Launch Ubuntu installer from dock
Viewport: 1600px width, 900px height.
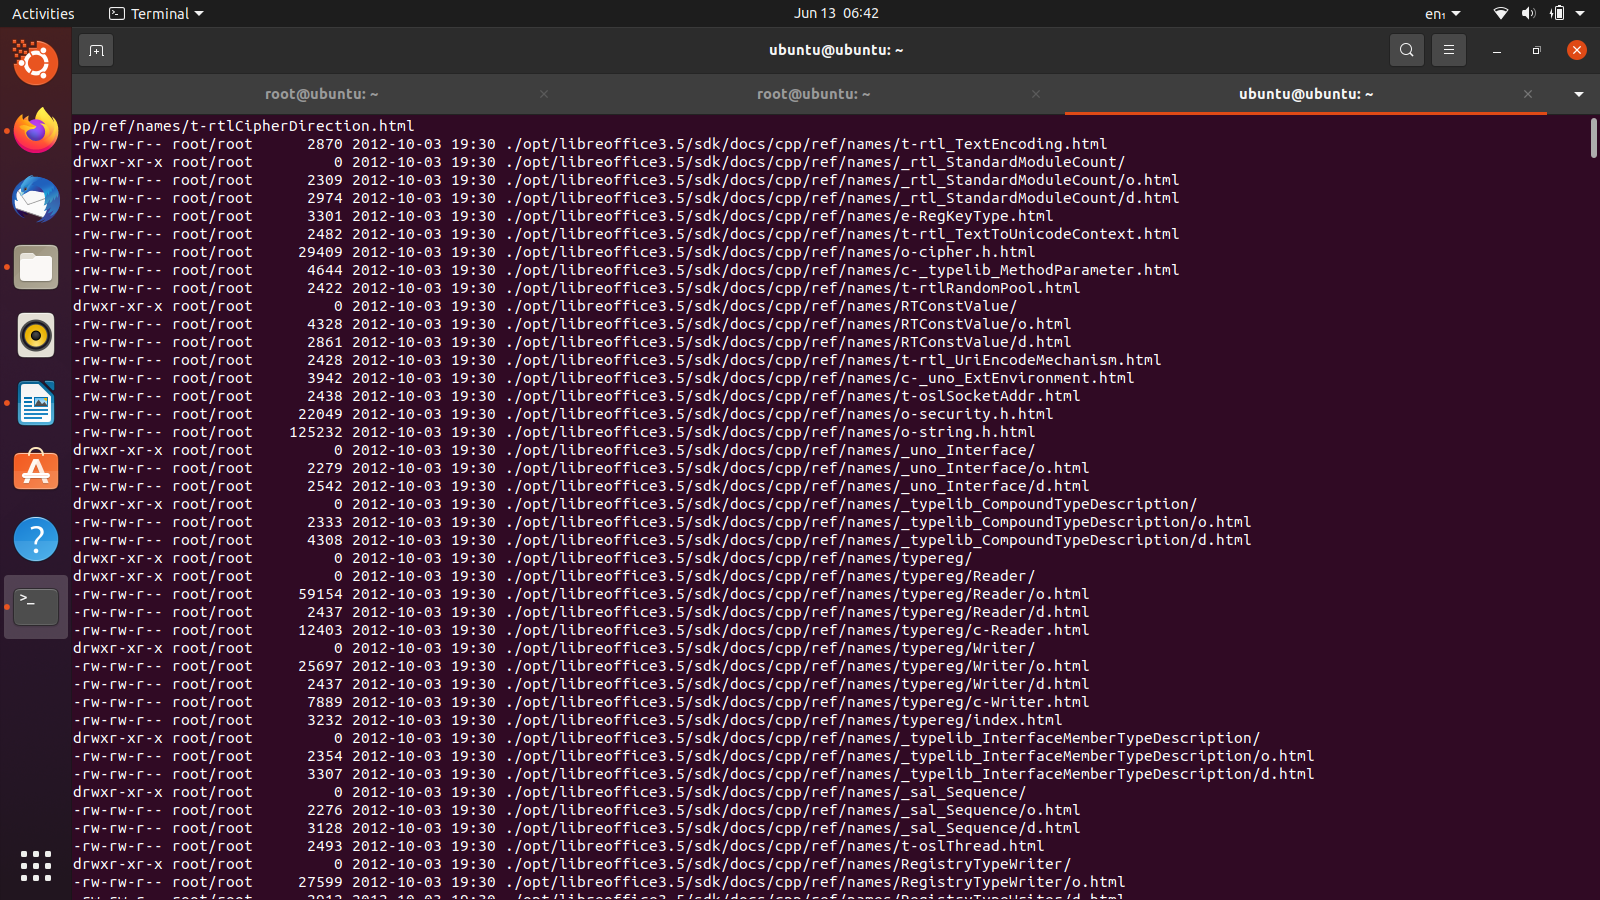click(x=36, y=63)
